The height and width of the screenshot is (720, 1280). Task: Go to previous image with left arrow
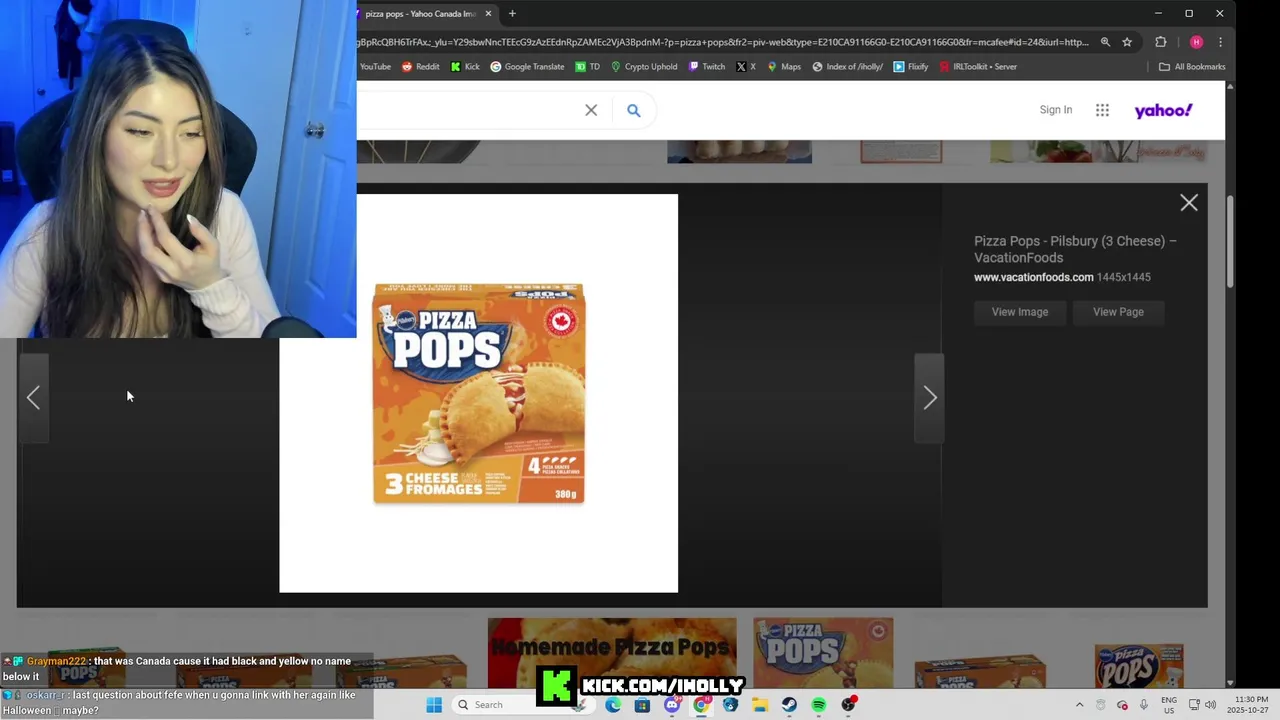coord(33,398)
